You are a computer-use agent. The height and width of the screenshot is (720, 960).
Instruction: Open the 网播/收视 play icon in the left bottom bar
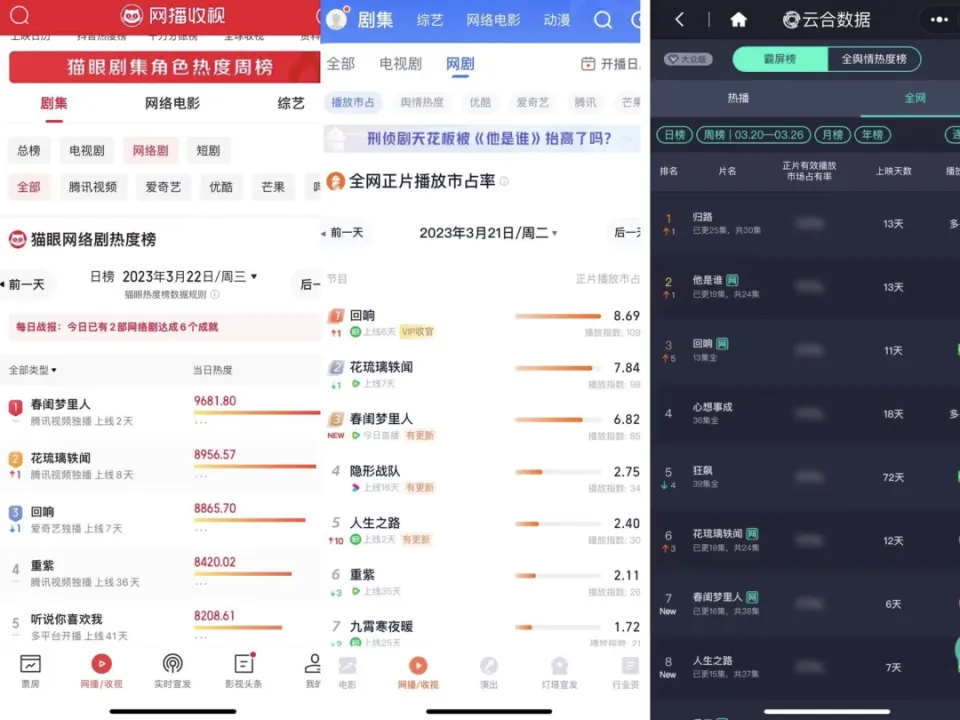click(102, 664)
